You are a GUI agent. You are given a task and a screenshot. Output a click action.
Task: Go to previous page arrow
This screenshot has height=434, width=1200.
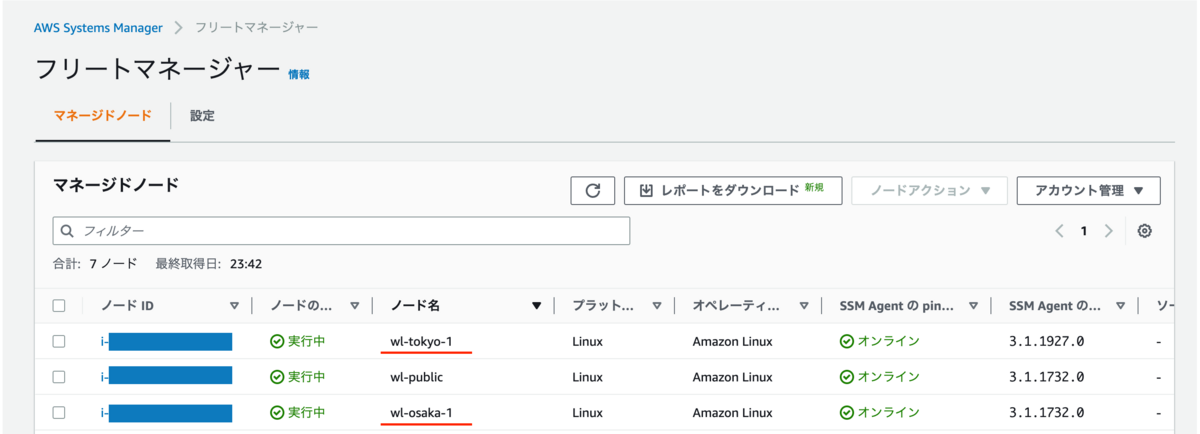point(1060,231)
